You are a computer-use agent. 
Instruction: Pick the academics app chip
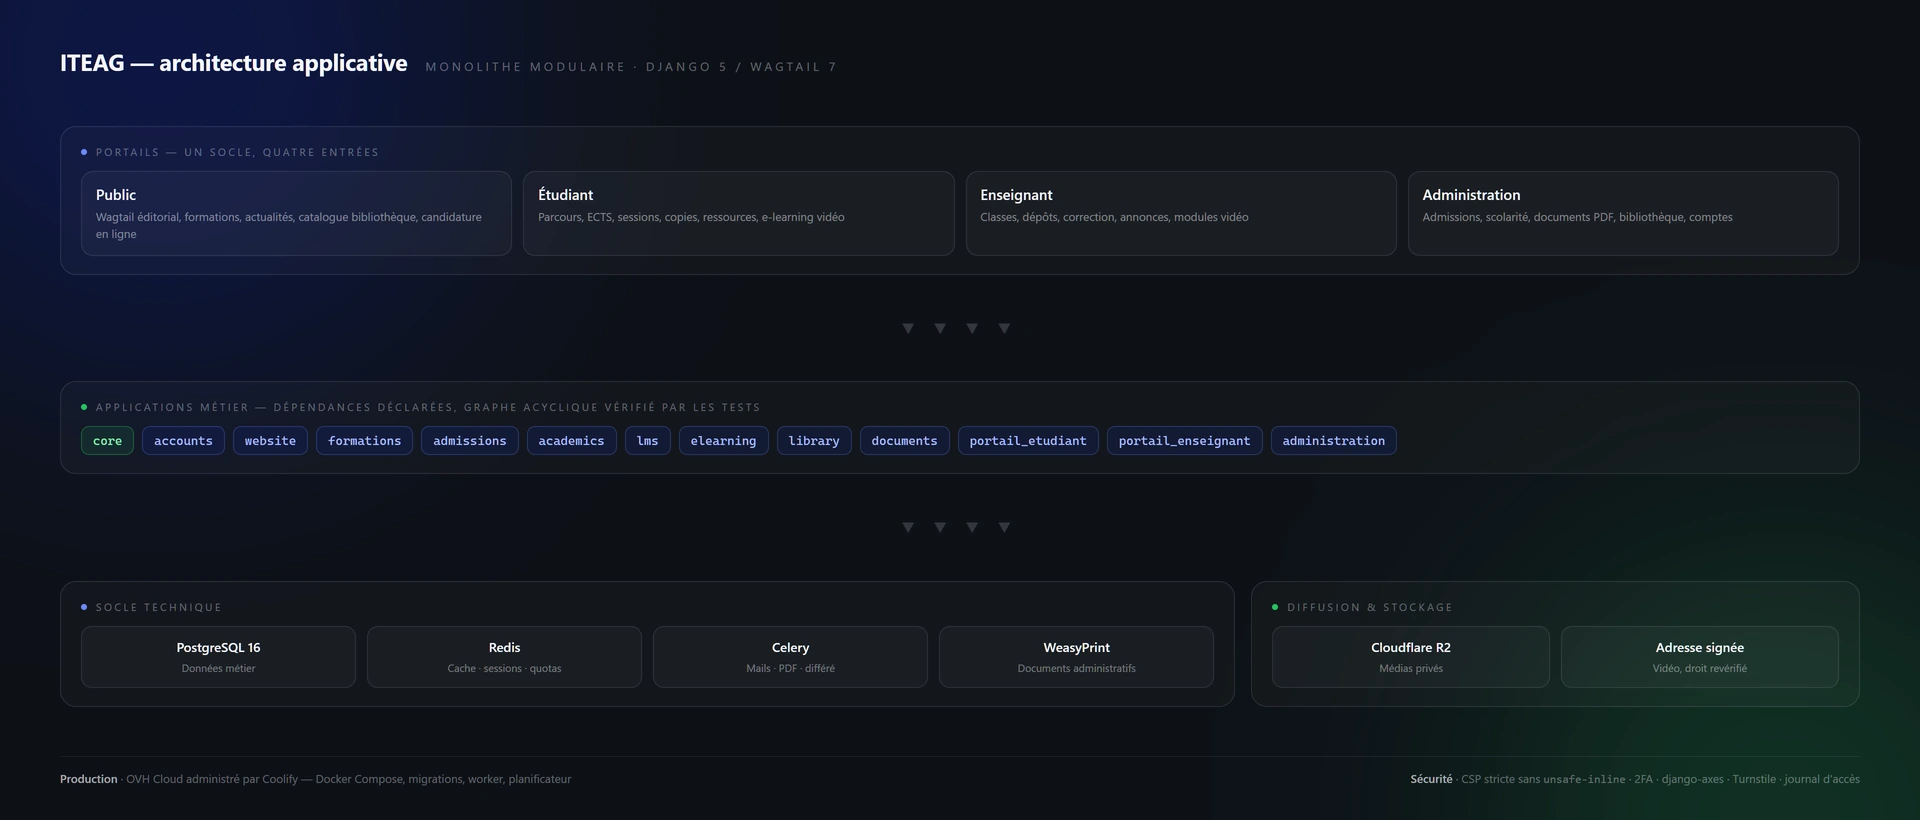pos(571,441)
